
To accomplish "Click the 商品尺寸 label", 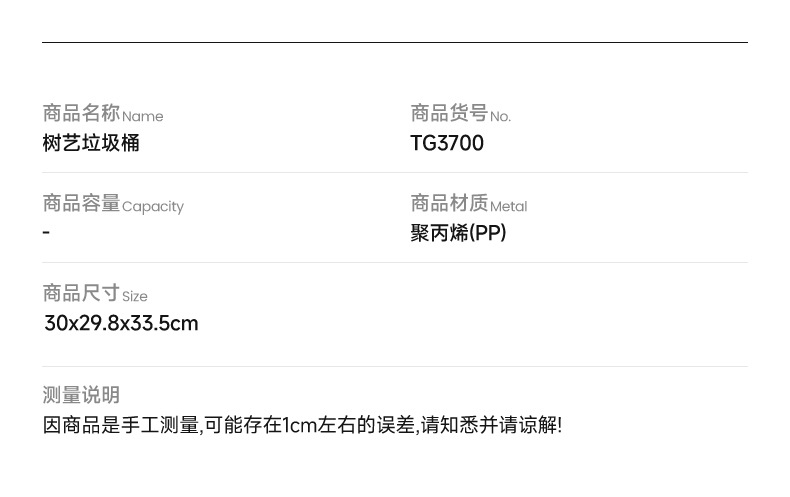I will coord(81,293).
